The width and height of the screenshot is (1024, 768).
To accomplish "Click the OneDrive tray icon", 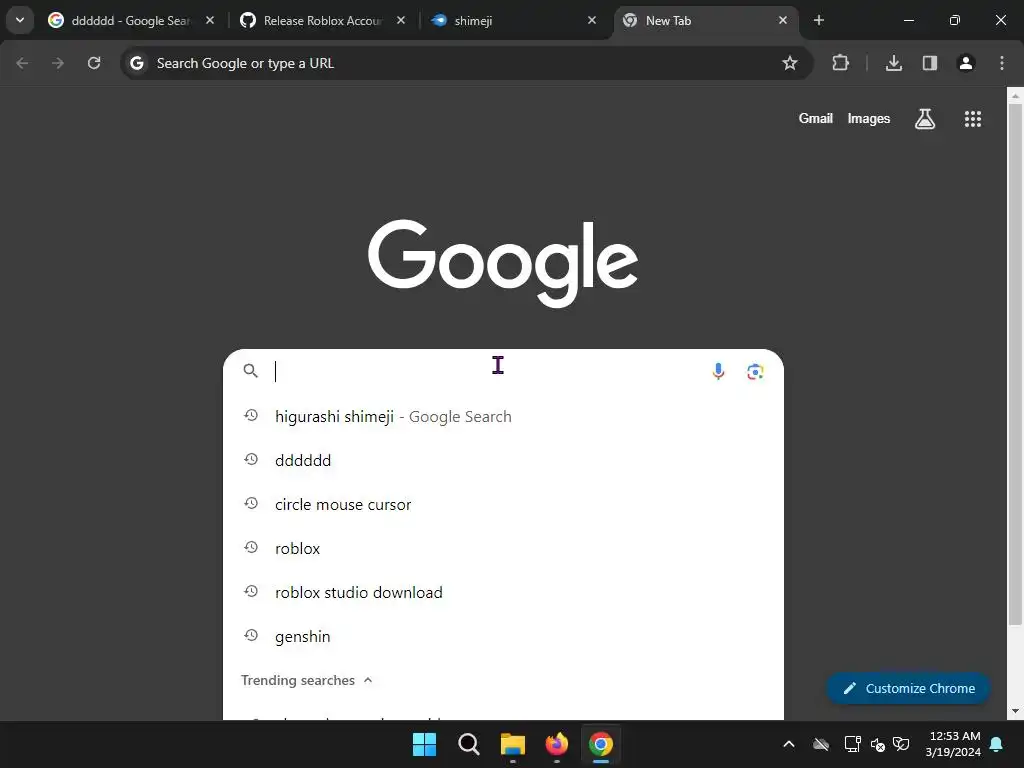I will (821, 744).
